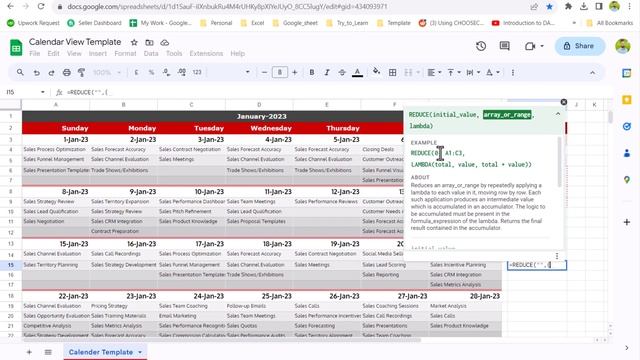
Task: Open formula help options three dots
Action: pos(557,256)
